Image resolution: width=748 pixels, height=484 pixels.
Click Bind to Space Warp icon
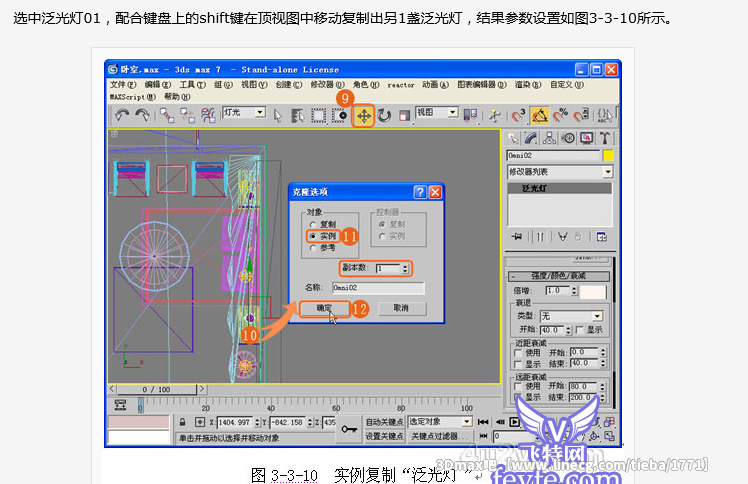pos(208,115)
